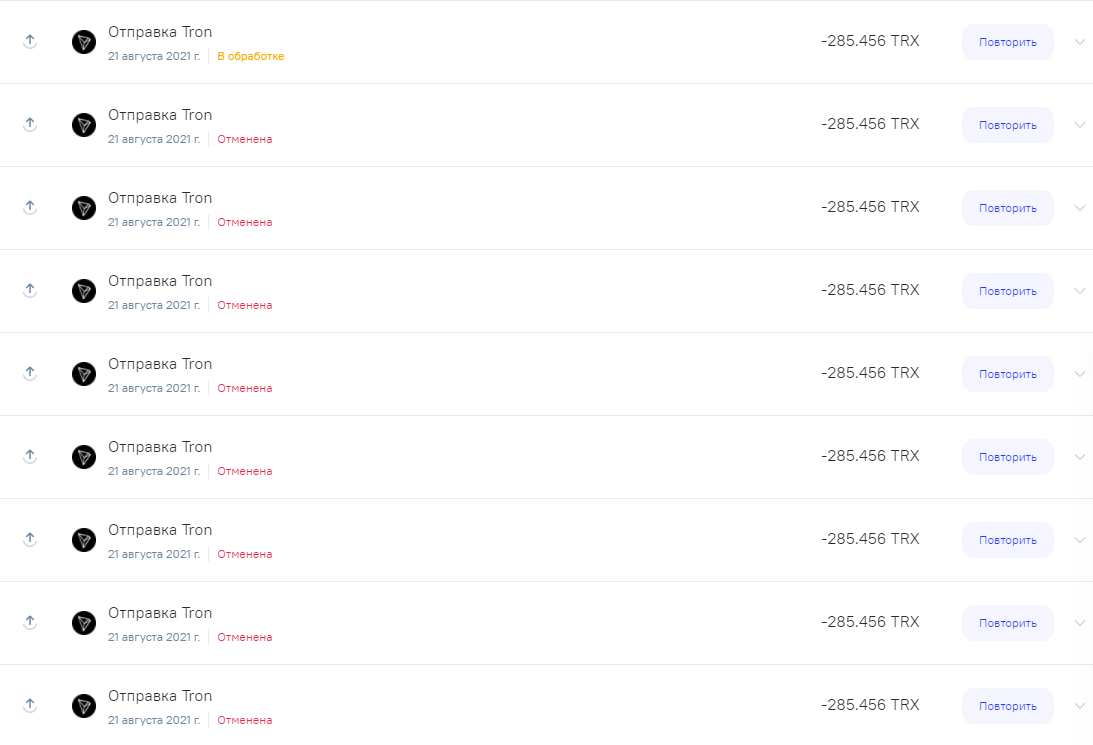Click "Повторить" on the third transaction row
Viewport: 1093px width, 745px height.
pos(1007,208)
